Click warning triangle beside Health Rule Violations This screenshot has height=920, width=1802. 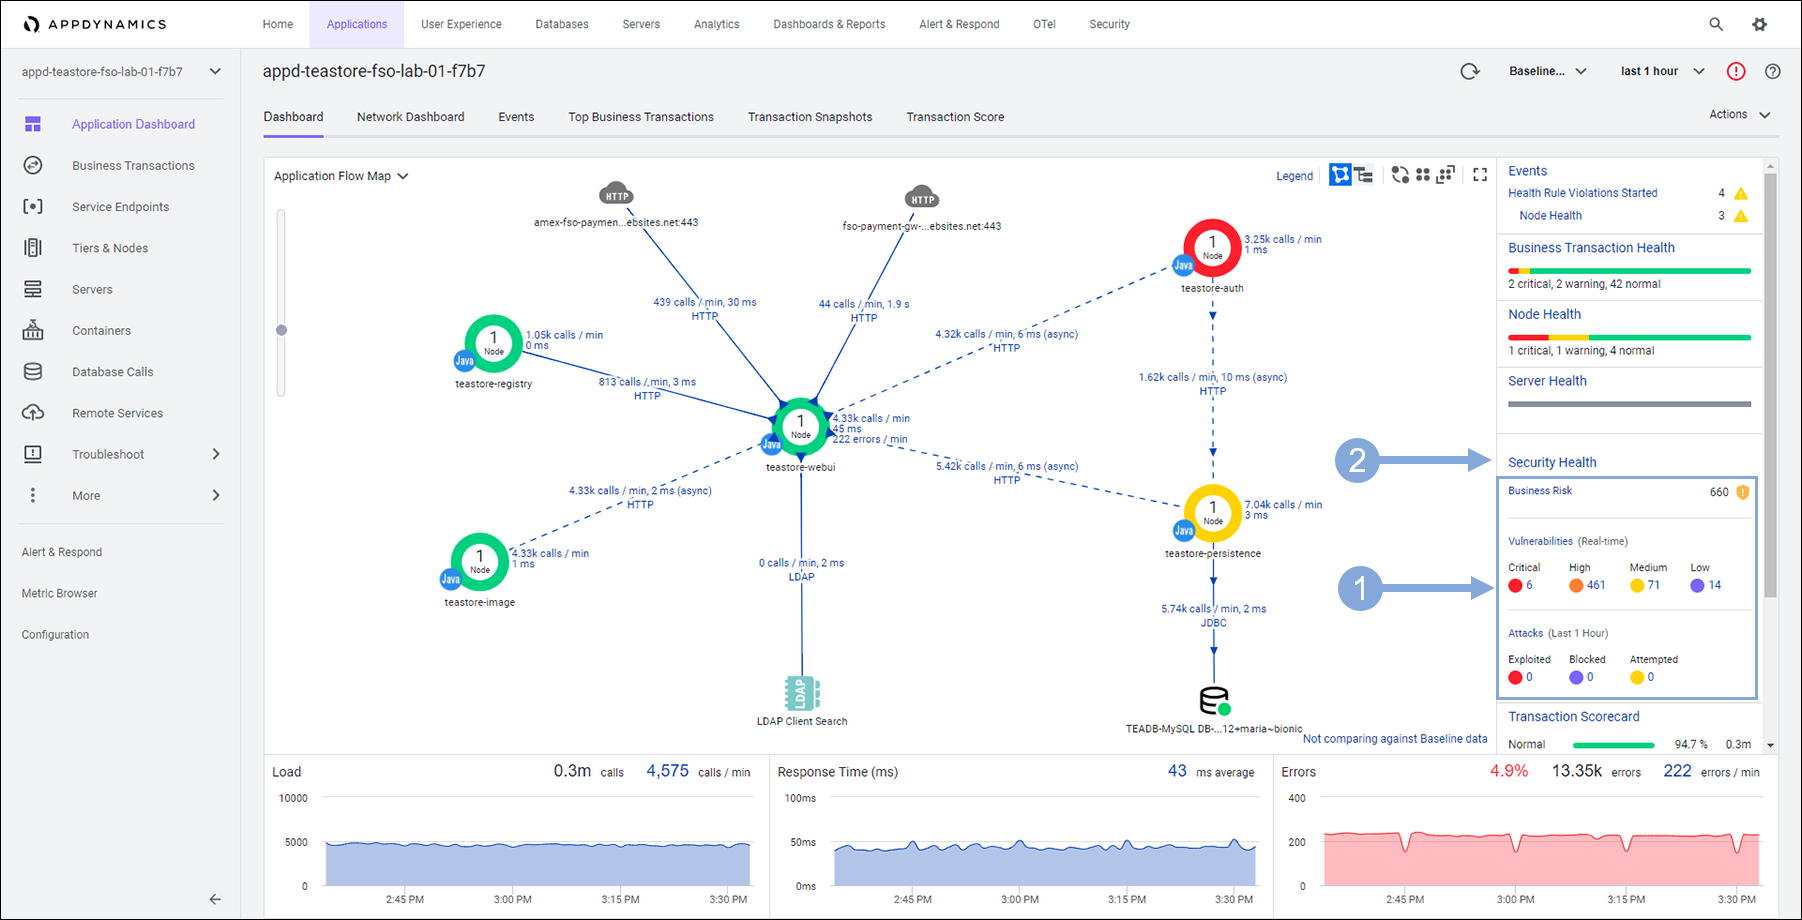click(x=1741, y=193)
